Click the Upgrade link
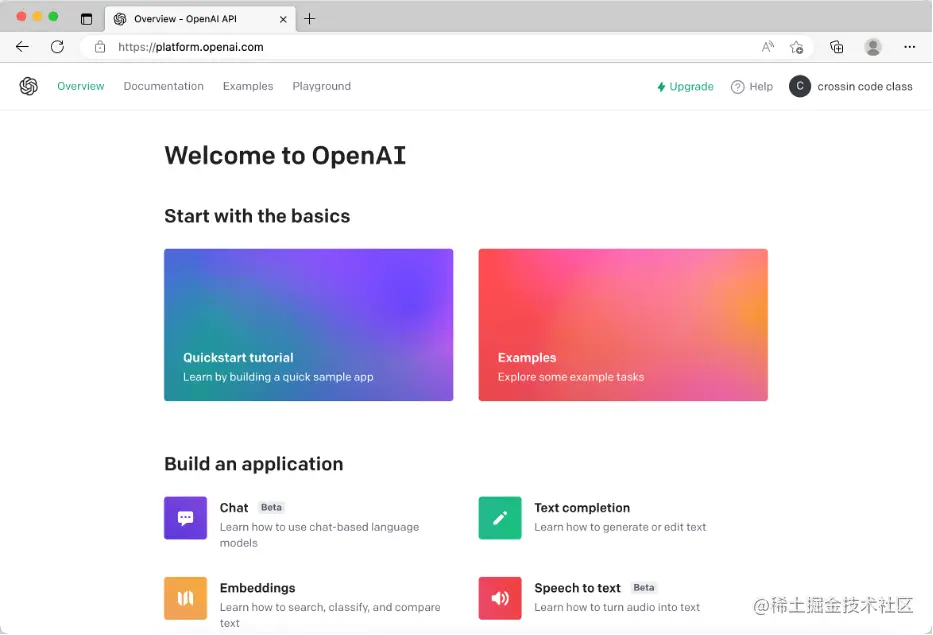The height and width of the screenshot is (635, 933). tap(685, 87)
